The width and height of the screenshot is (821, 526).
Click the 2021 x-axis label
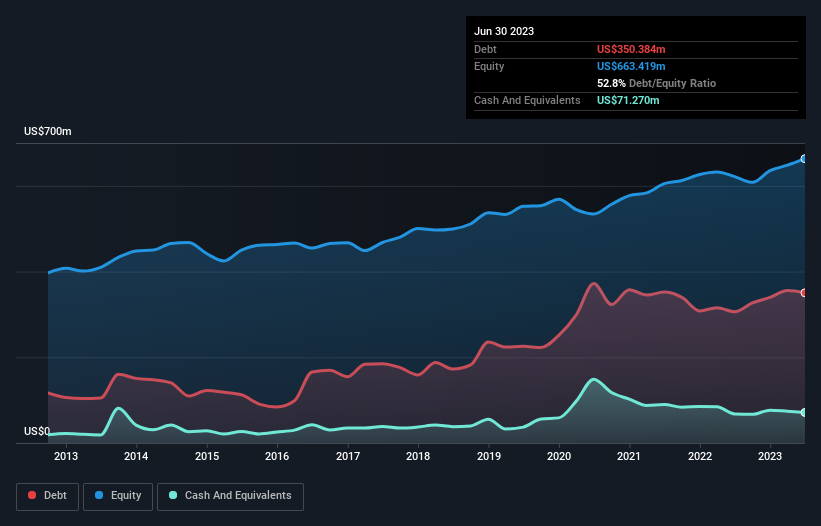[629, 456]
